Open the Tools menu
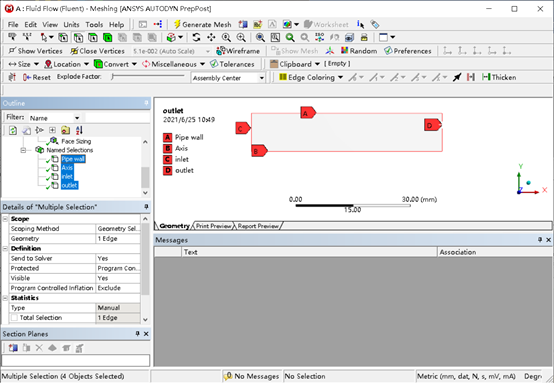This screenshot has height=383, width=554. click(x=94, y=24)
